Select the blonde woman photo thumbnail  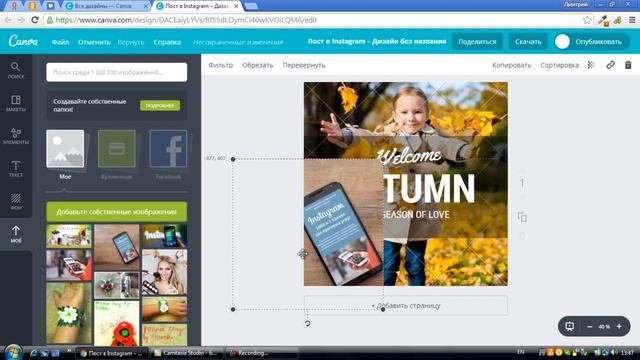pyautogui.click(x=164, y=272)
